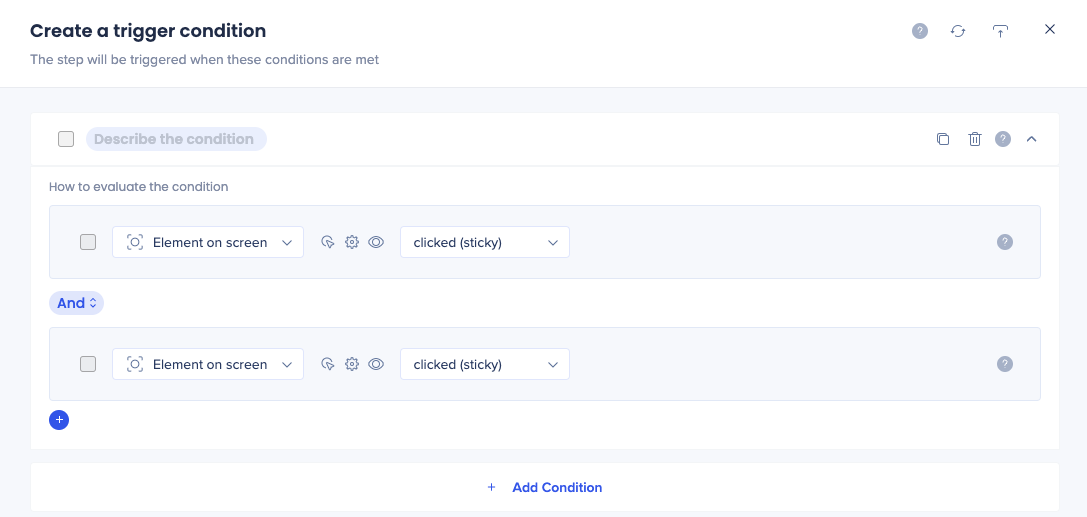Click the 'Add Condition' button
Image resolution: width=1087 pixels, height=517 pixels.
pyautogui.click(x=545, y=487)
